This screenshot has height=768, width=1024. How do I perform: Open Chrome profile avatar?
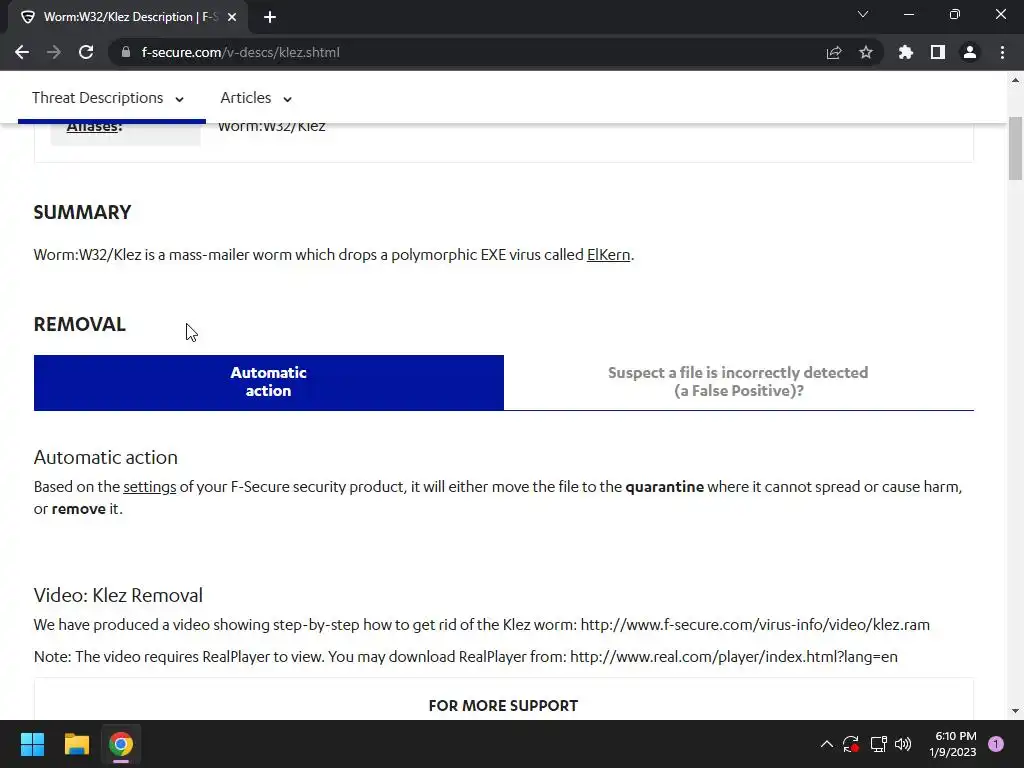pos(970,52)
